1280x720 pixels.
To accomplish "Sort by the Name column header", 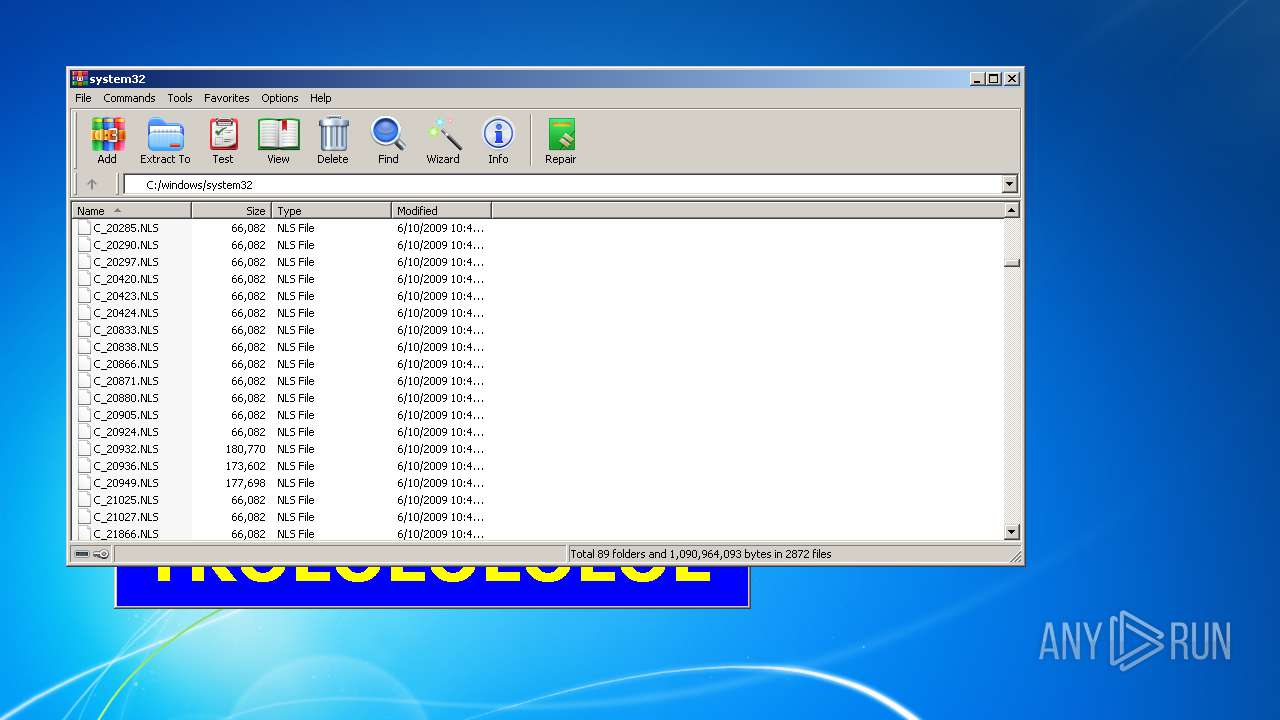I will pyautogui.click(x=131, y=211).
